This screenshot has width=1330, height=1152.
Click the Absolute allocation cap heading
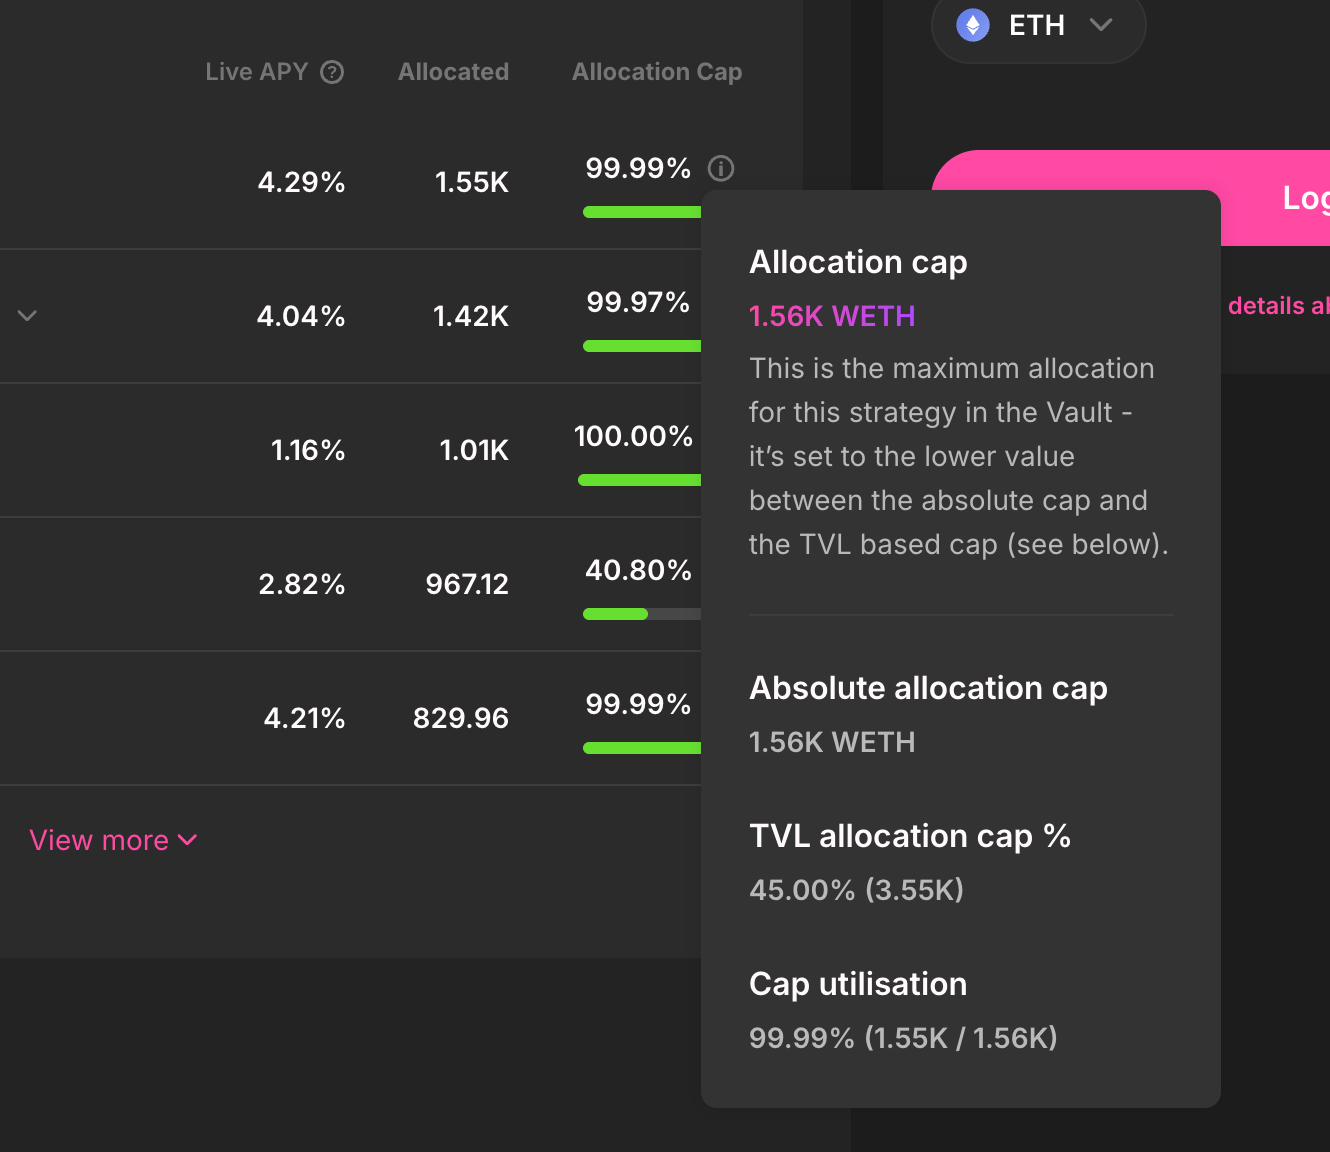click(928, 688)
